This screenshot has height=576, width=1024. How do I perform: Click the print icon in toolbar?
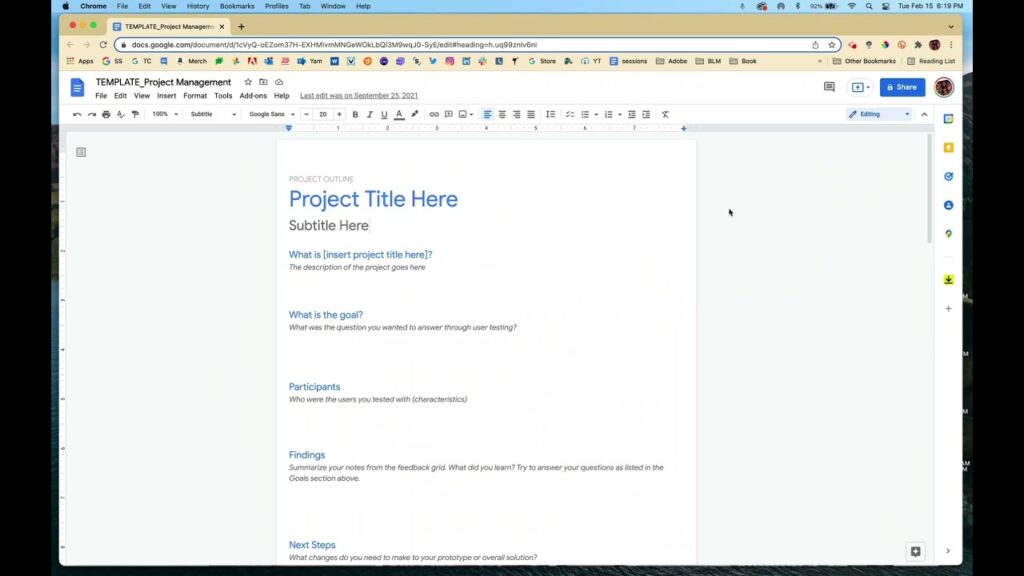[106, 114]
